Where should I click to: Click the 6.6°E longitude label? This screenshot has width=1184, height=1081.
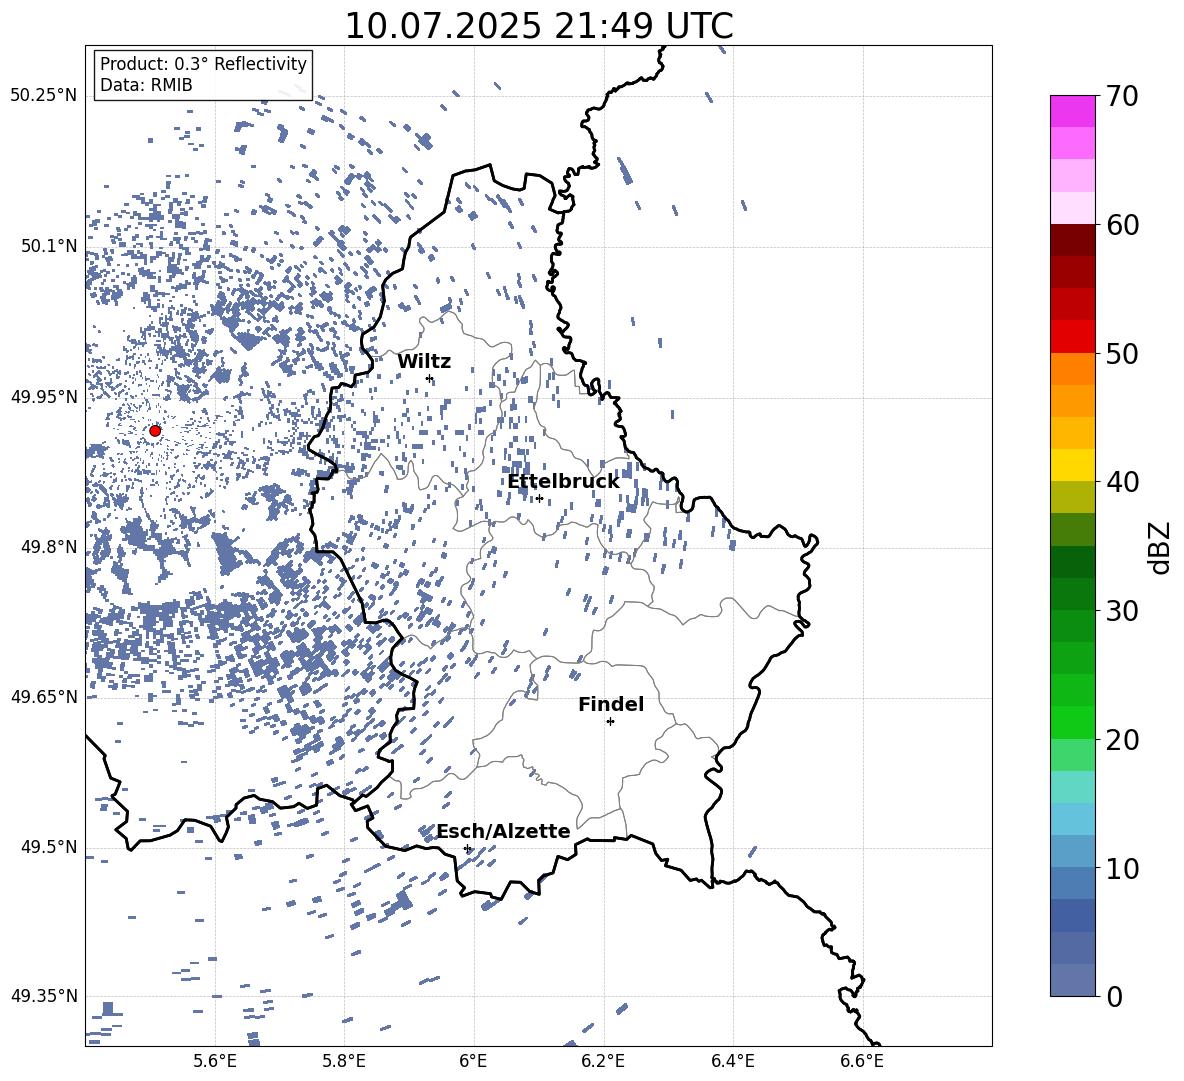coord(862,1061)
